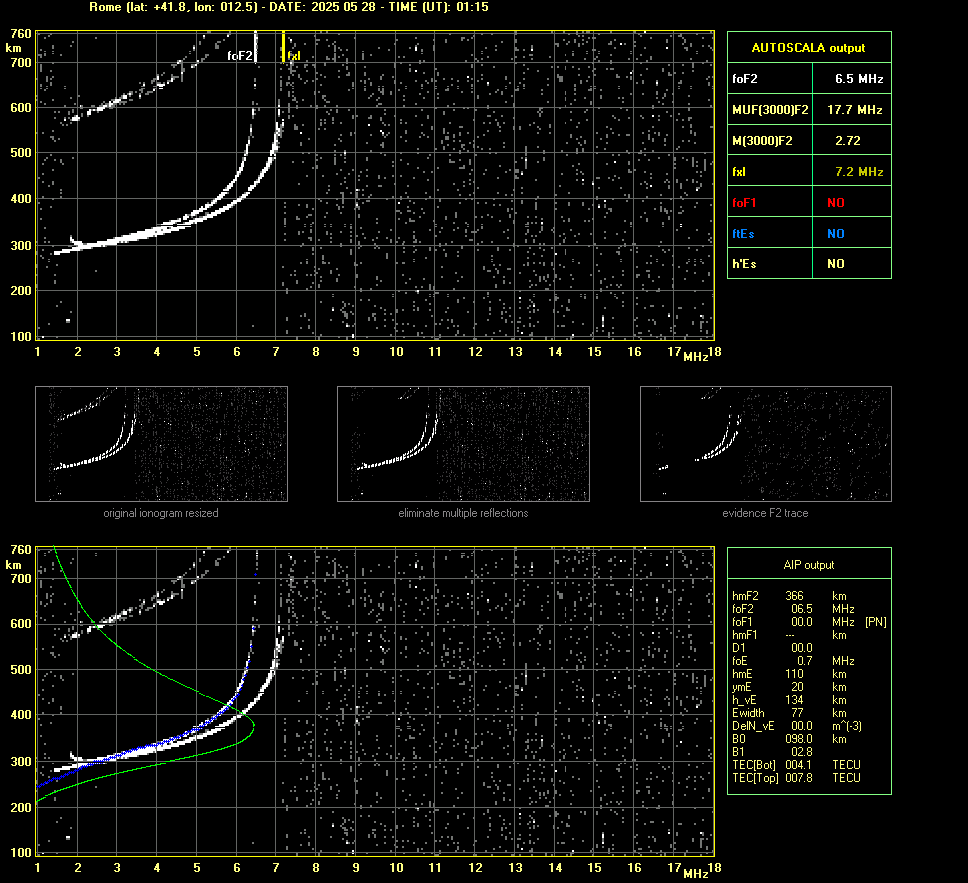Viewport: 968px width, 883px height.
Task: Click the "h'Es" row label
Action: point(744,264)
